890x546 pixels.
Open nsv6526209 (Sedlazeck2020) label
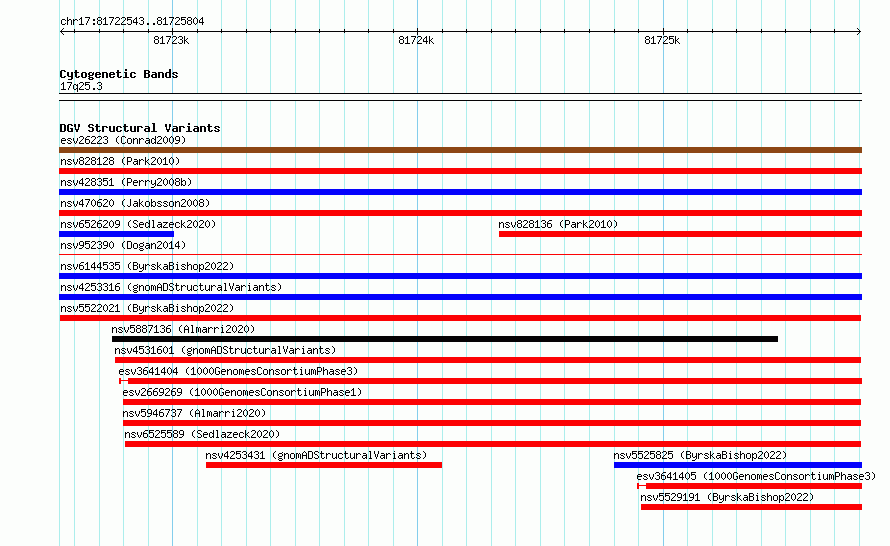[138, 224]
